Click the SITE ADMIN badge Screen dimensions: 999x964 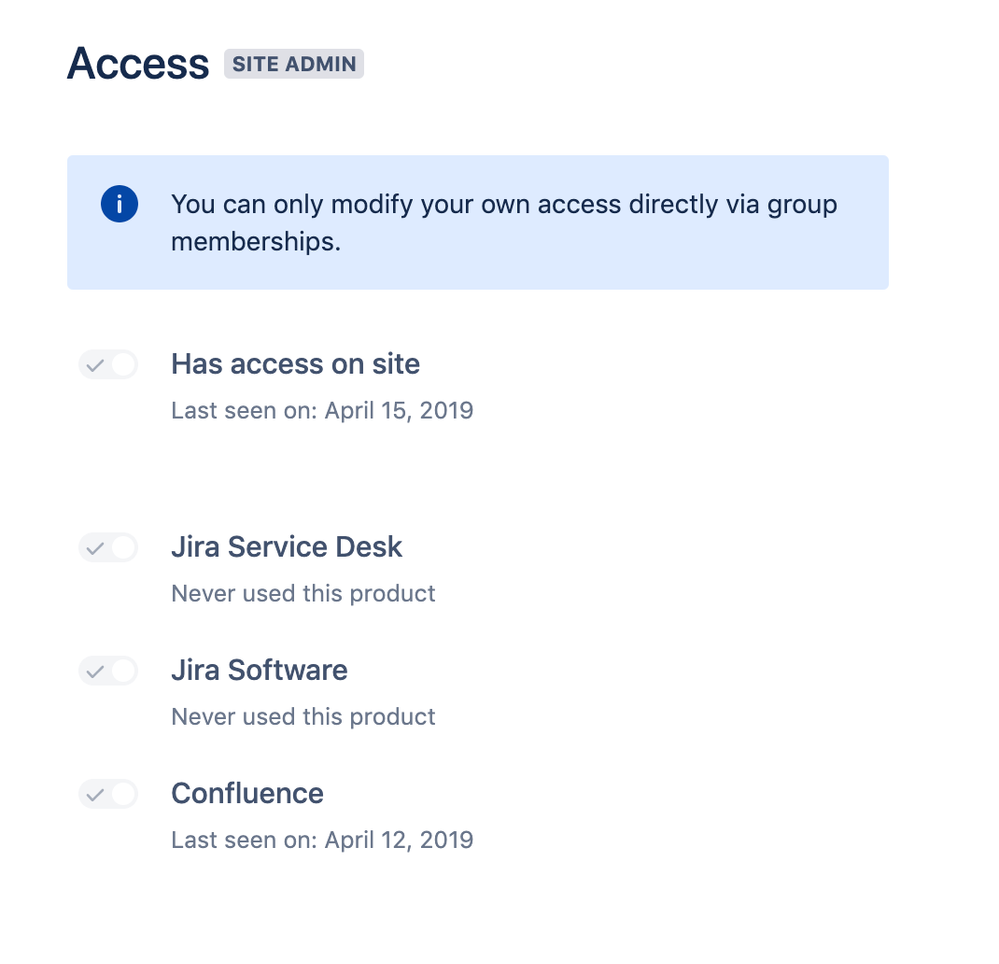point(294,64)
